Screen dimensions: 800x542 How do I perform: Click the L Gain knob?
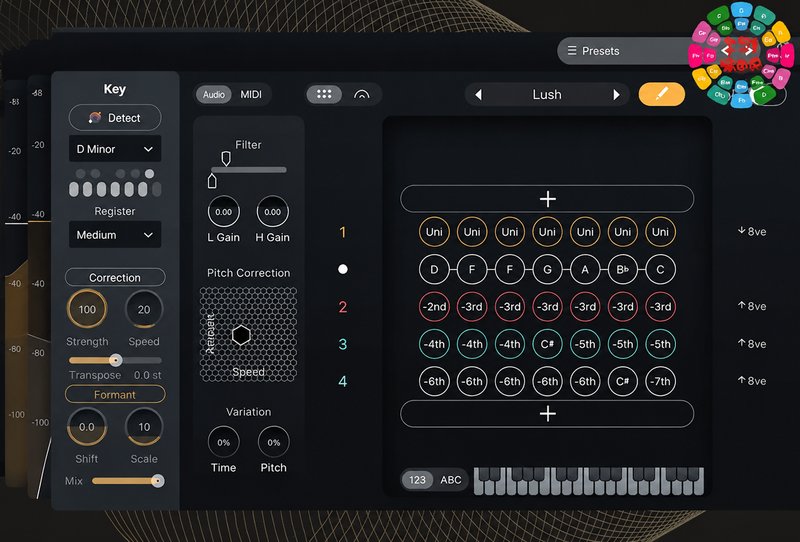(223, 212)
